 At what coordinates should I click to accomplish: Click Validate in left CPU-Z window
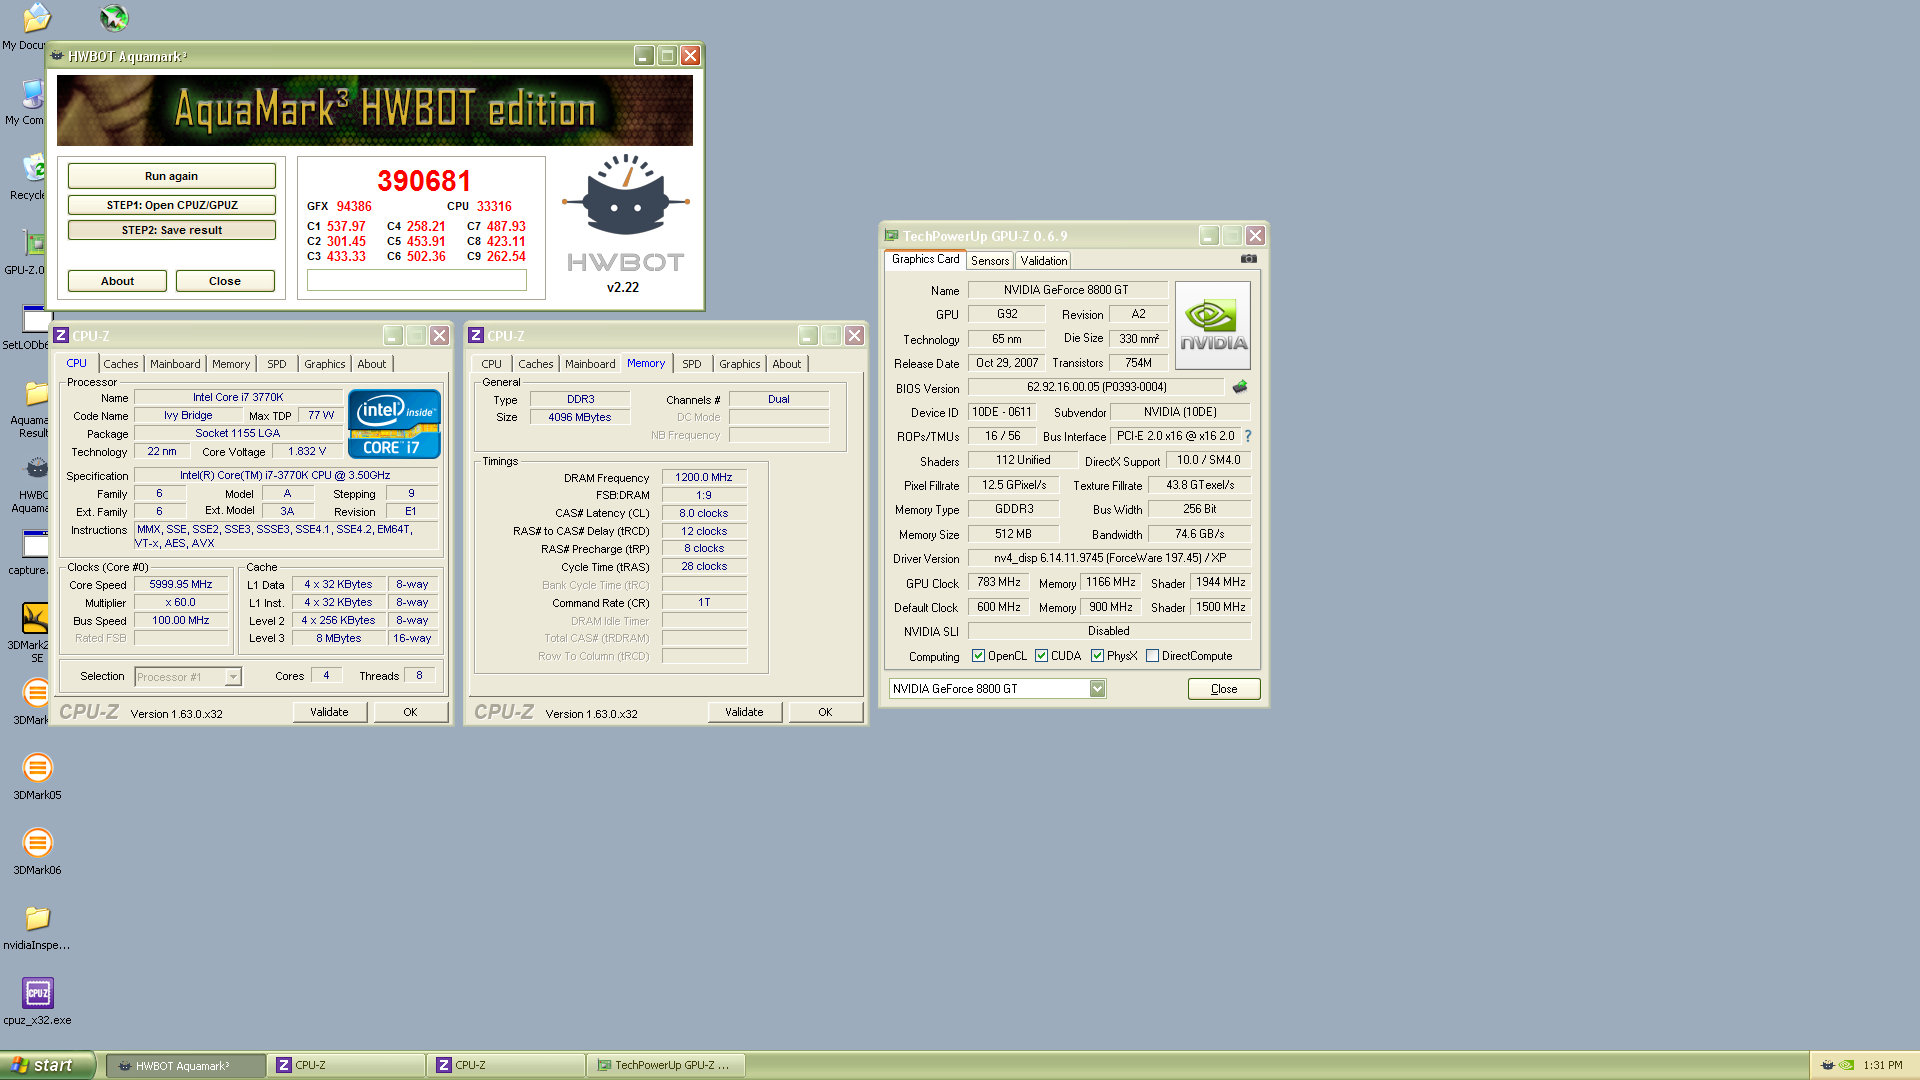[x=329, y=712]
